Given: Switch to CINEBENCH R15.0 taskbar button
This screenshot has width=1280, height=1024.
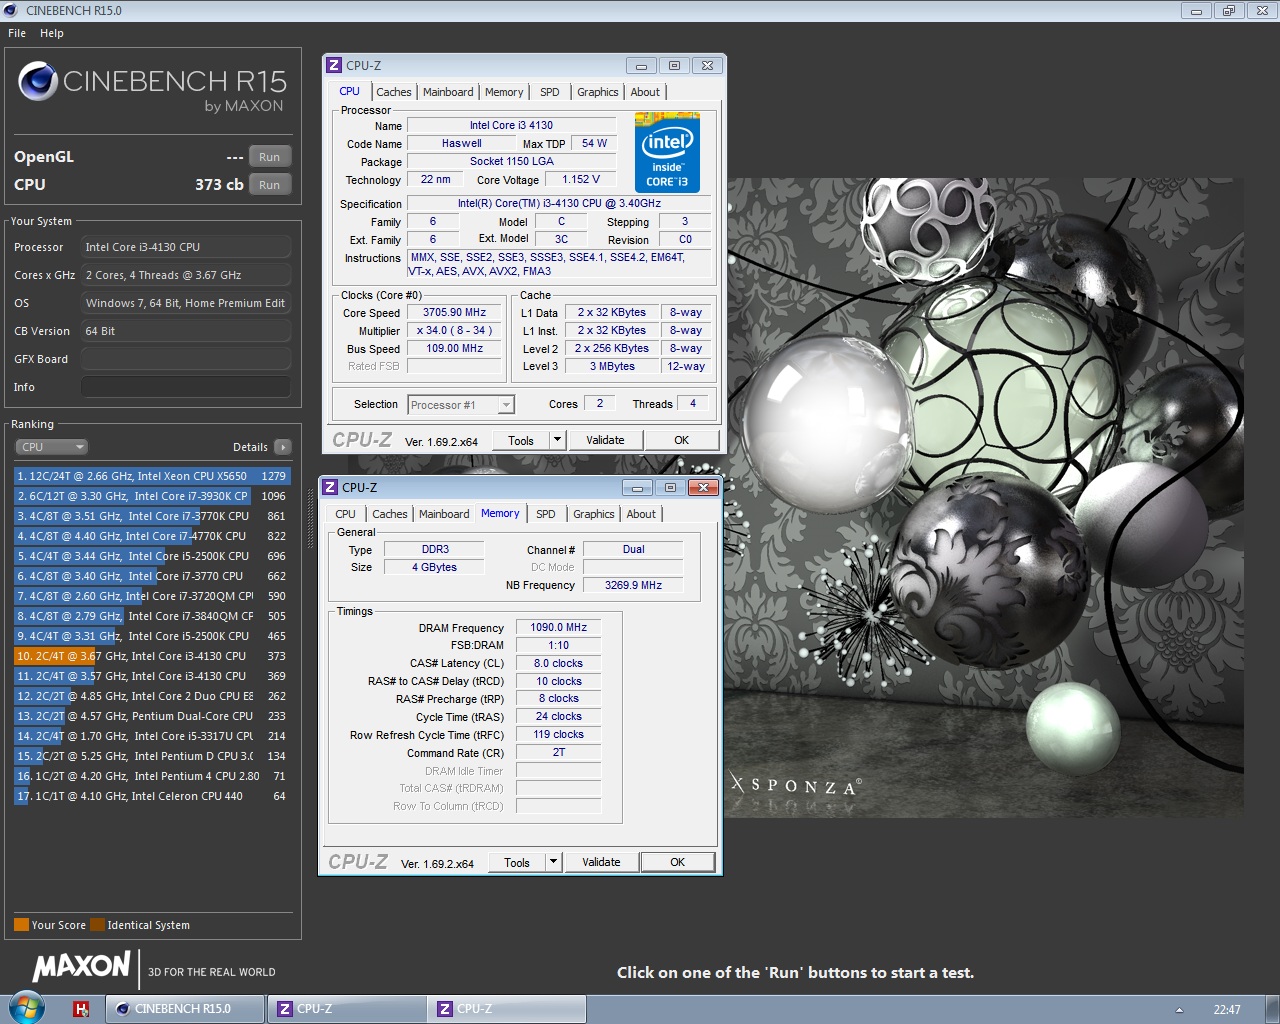Looking at the screenshot, I should pos(186,1009).
